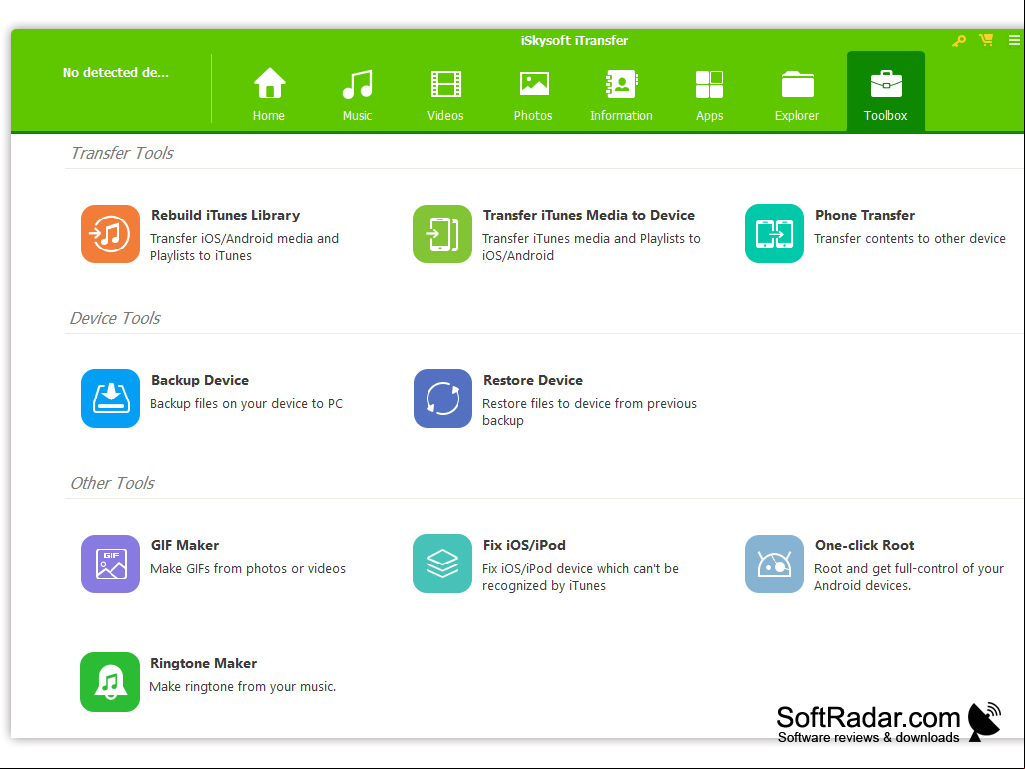Open the shopping cart purchase icon
1025x769 pixels.
pos(986,40)
